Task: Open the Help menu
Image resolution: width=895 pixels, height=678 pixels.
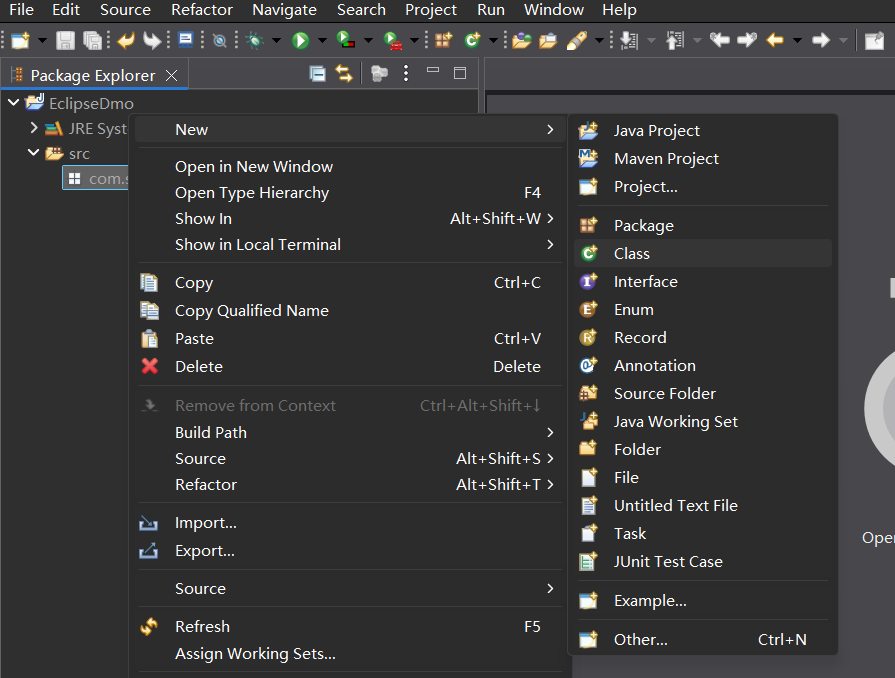Action: tap(619, 10)
